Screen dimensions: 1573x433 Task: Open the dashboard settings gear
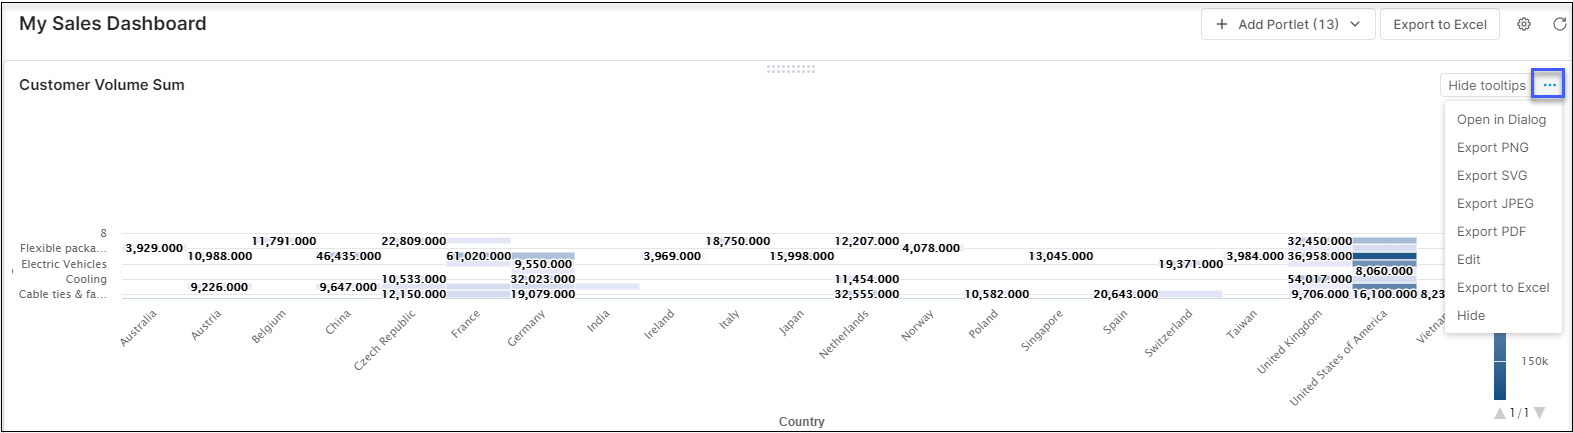[x=1523, y=24]
